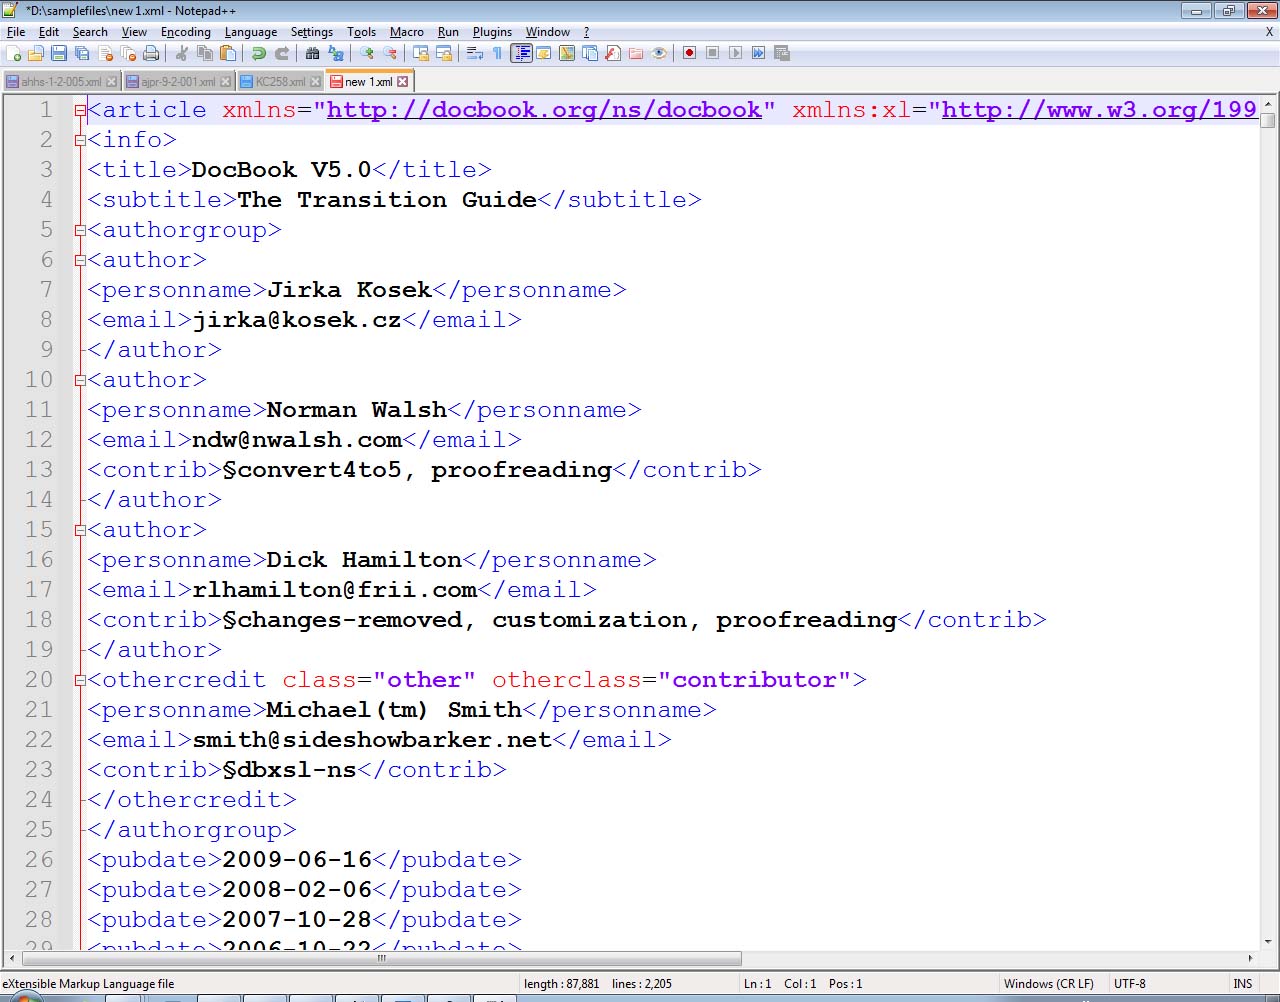This screenshot has width=1280, height=1002.
Task: Collapse the article element fold on line 1
Action: 80,111
